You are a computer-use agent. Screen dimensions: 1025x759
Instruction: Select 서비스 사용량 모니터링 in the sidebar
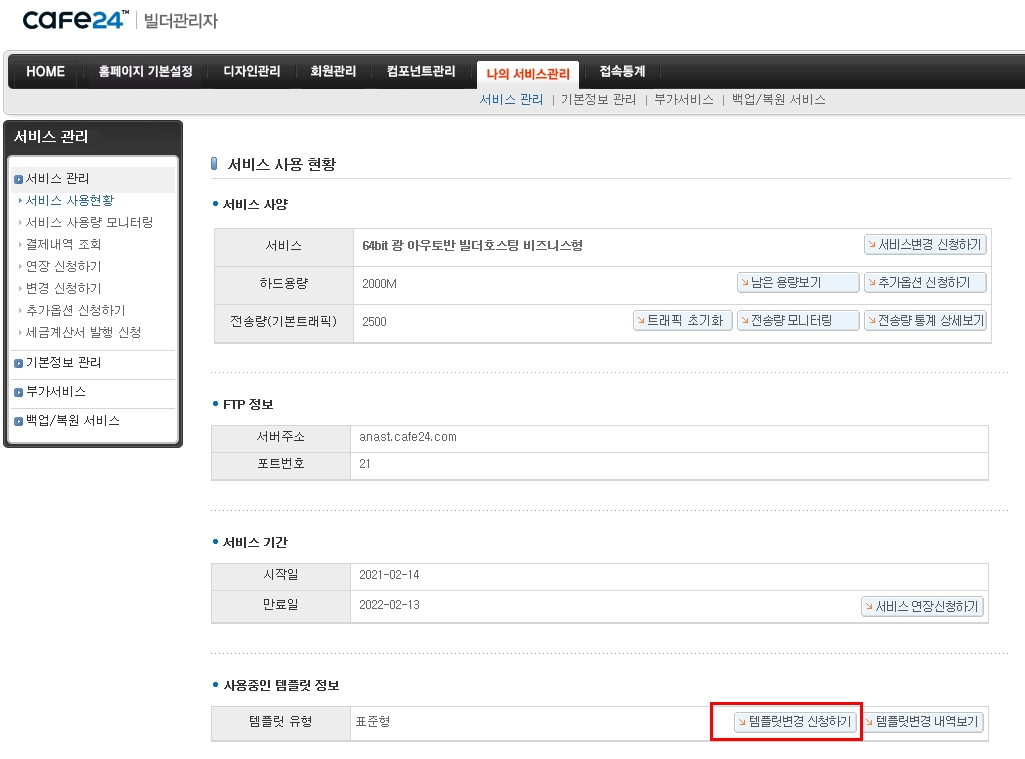[89, 223]
